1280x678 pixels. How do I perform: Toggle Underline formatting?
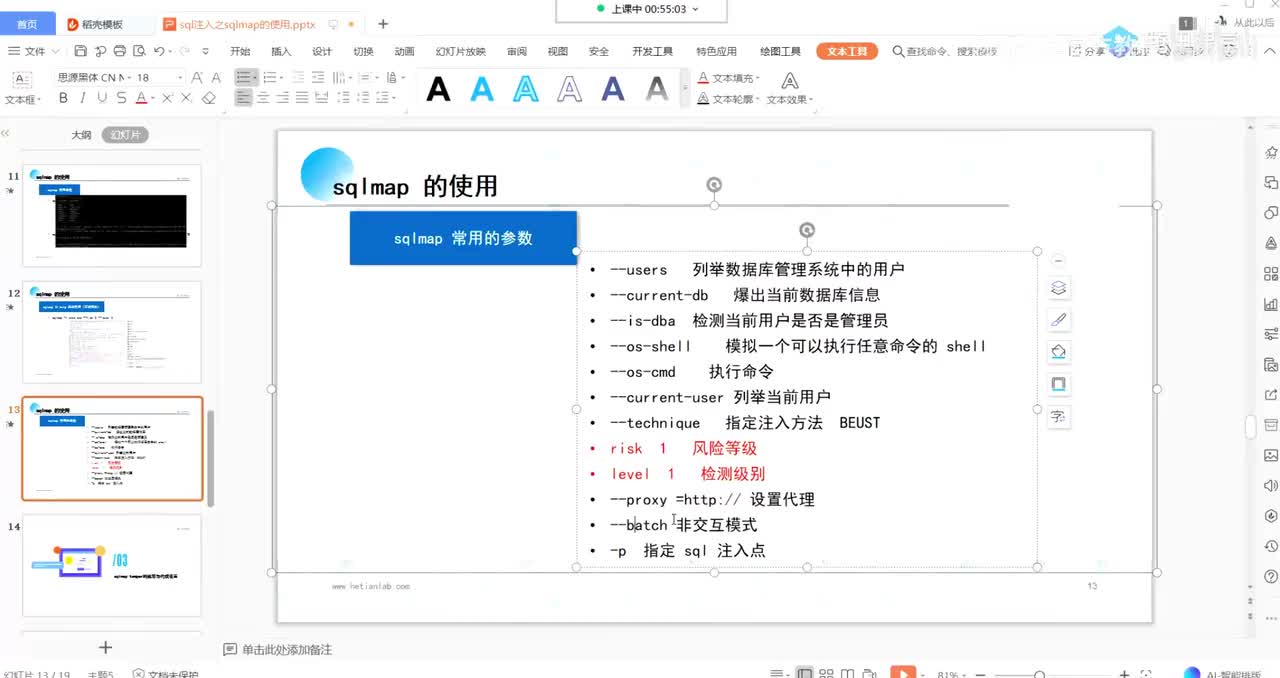(x=102, y=98)
